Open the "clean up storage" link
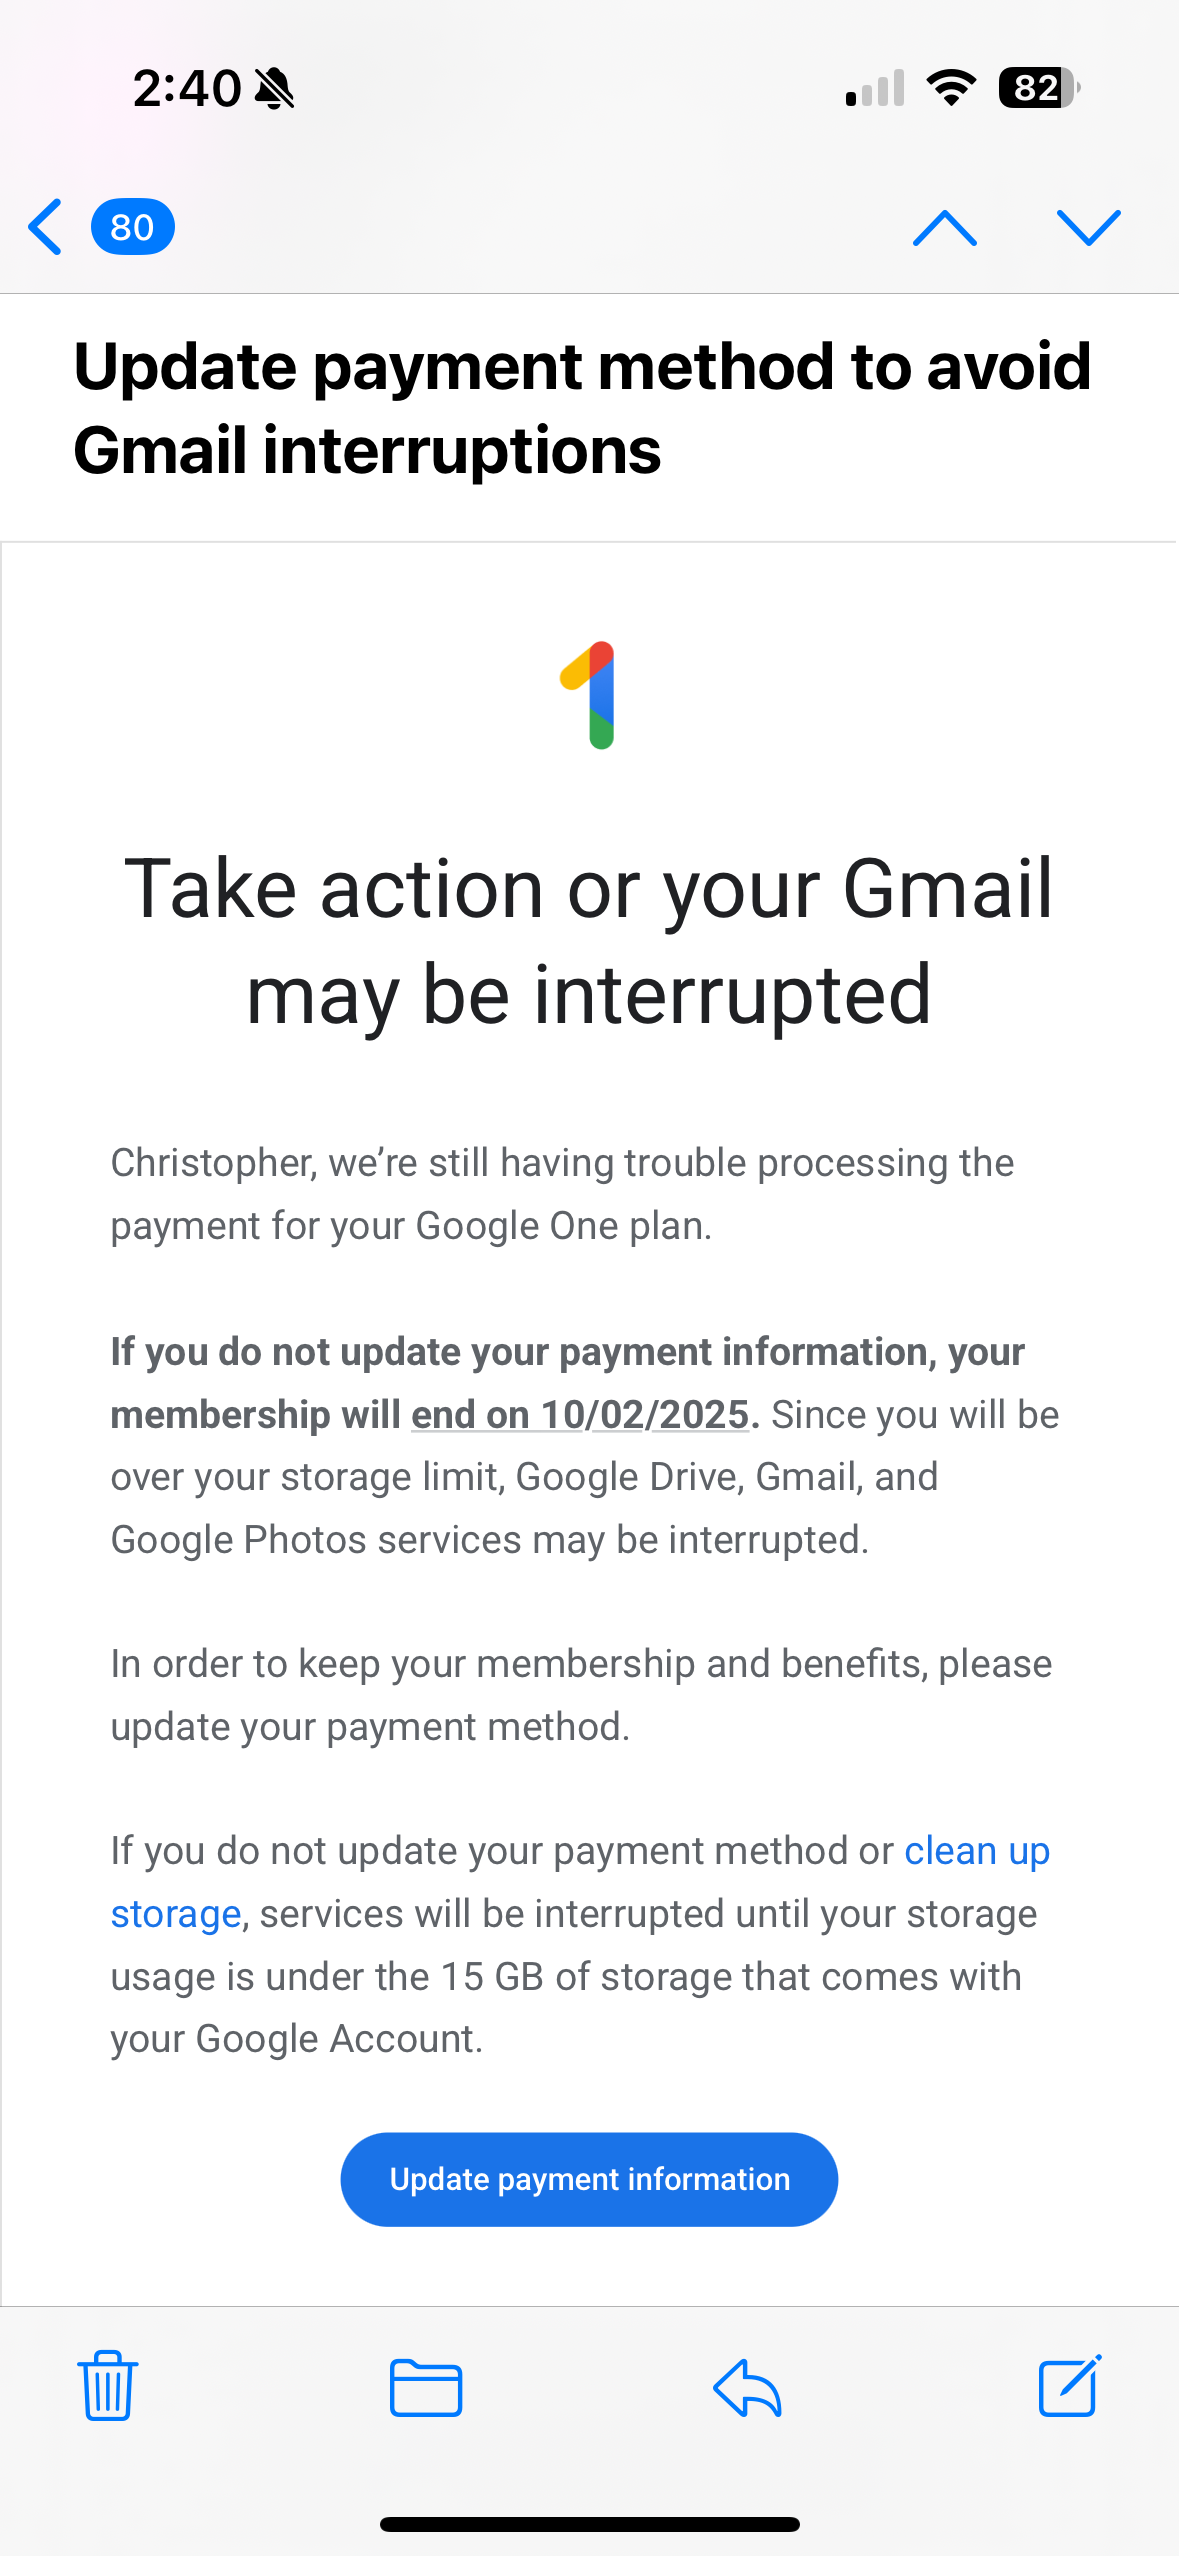 (975, 1851)
